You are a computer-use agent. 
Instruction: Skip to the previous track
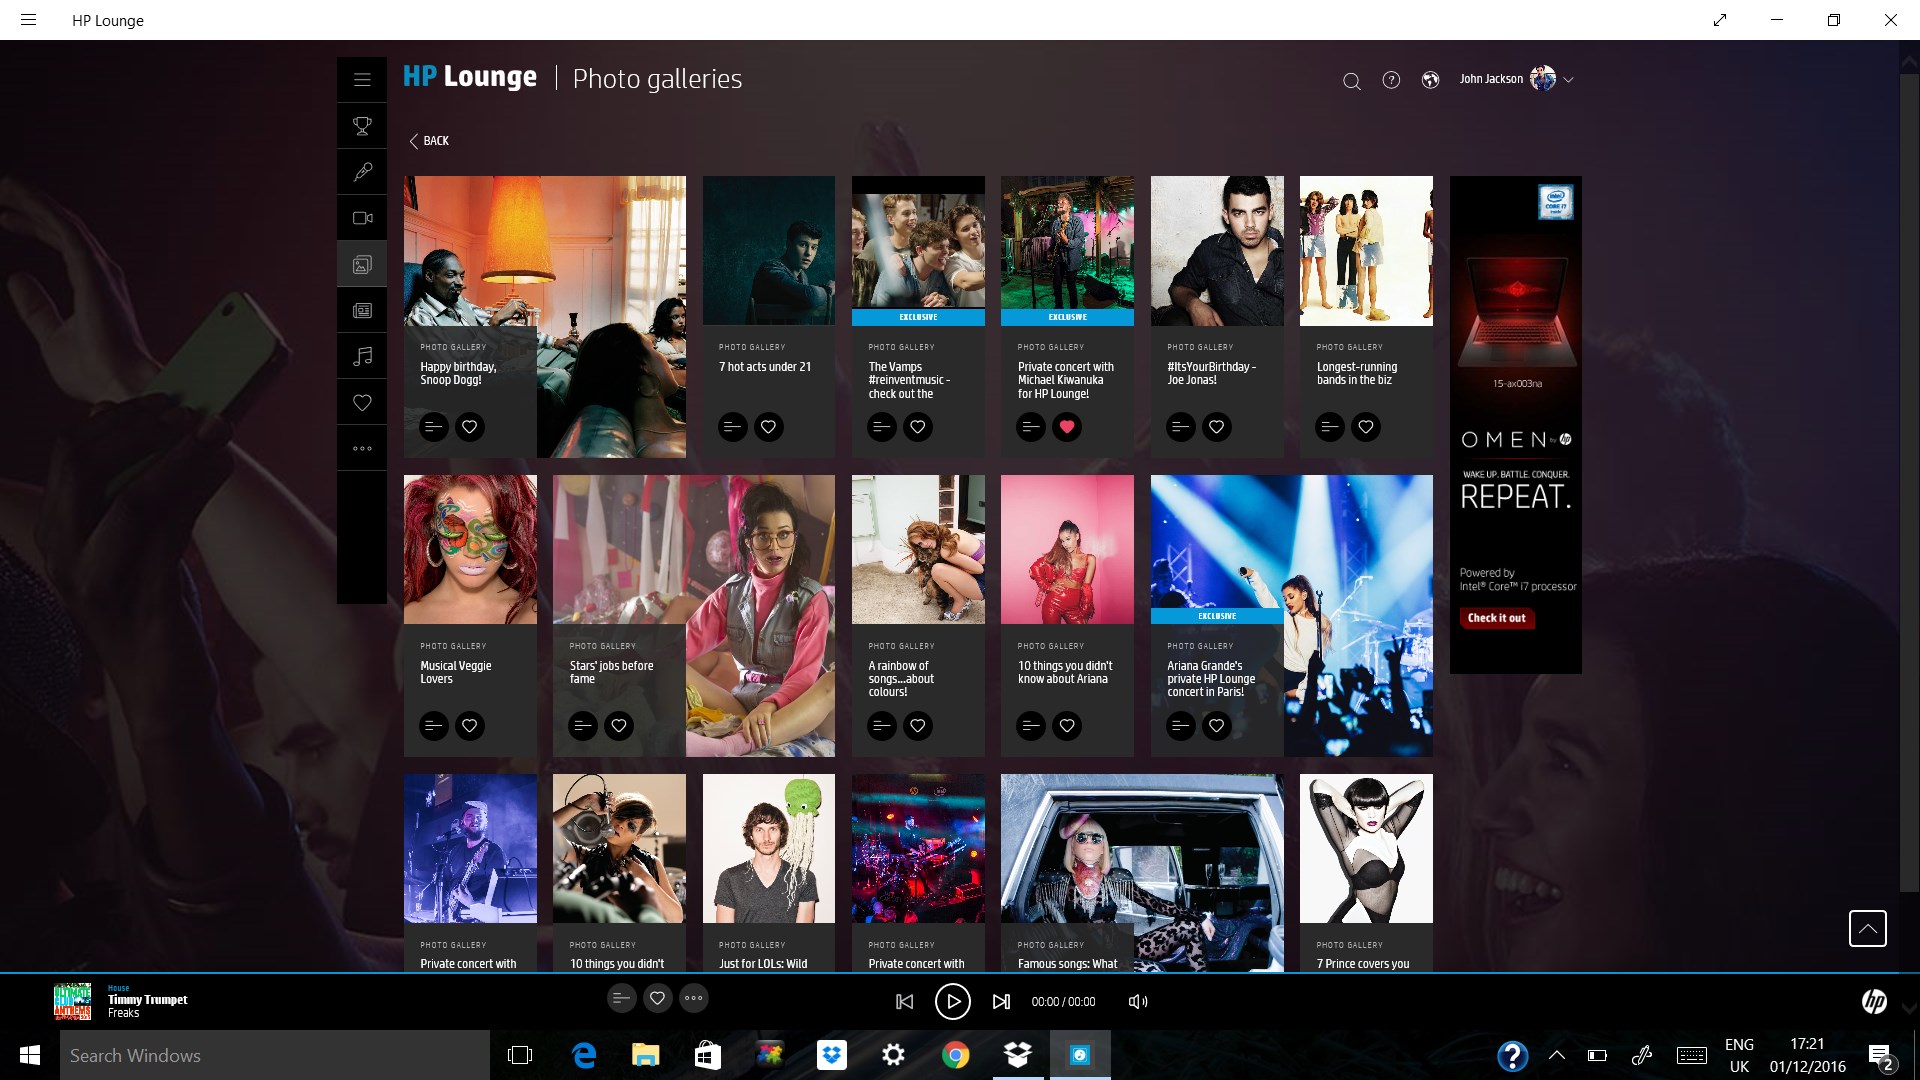tap(904, 1001)
